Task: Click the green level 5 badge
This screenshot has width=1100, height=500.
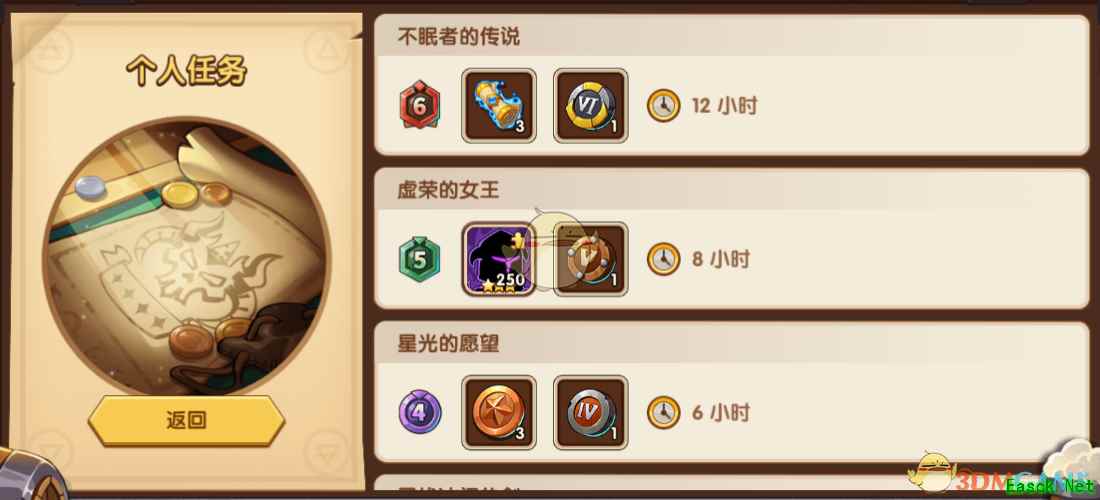Action: click(x=420, y=259)
